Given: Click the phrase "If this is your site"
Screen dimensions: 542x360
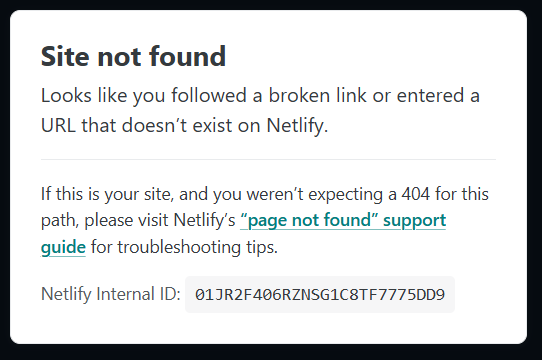Looking at the screenshot, I should (x=106, y=194).
